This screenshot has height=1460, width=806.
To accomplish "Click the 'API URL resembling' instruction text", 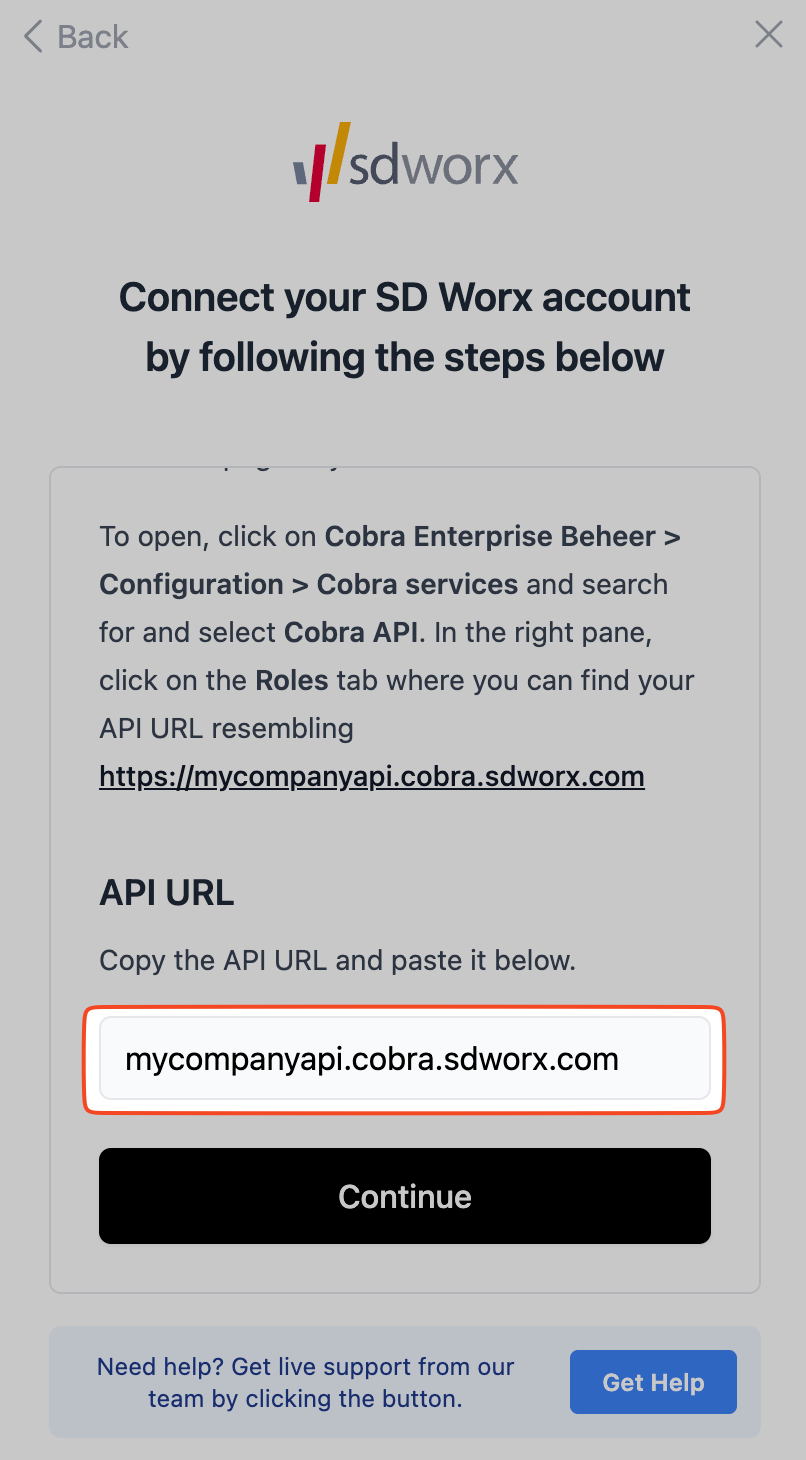I will [x=226, y=728].
